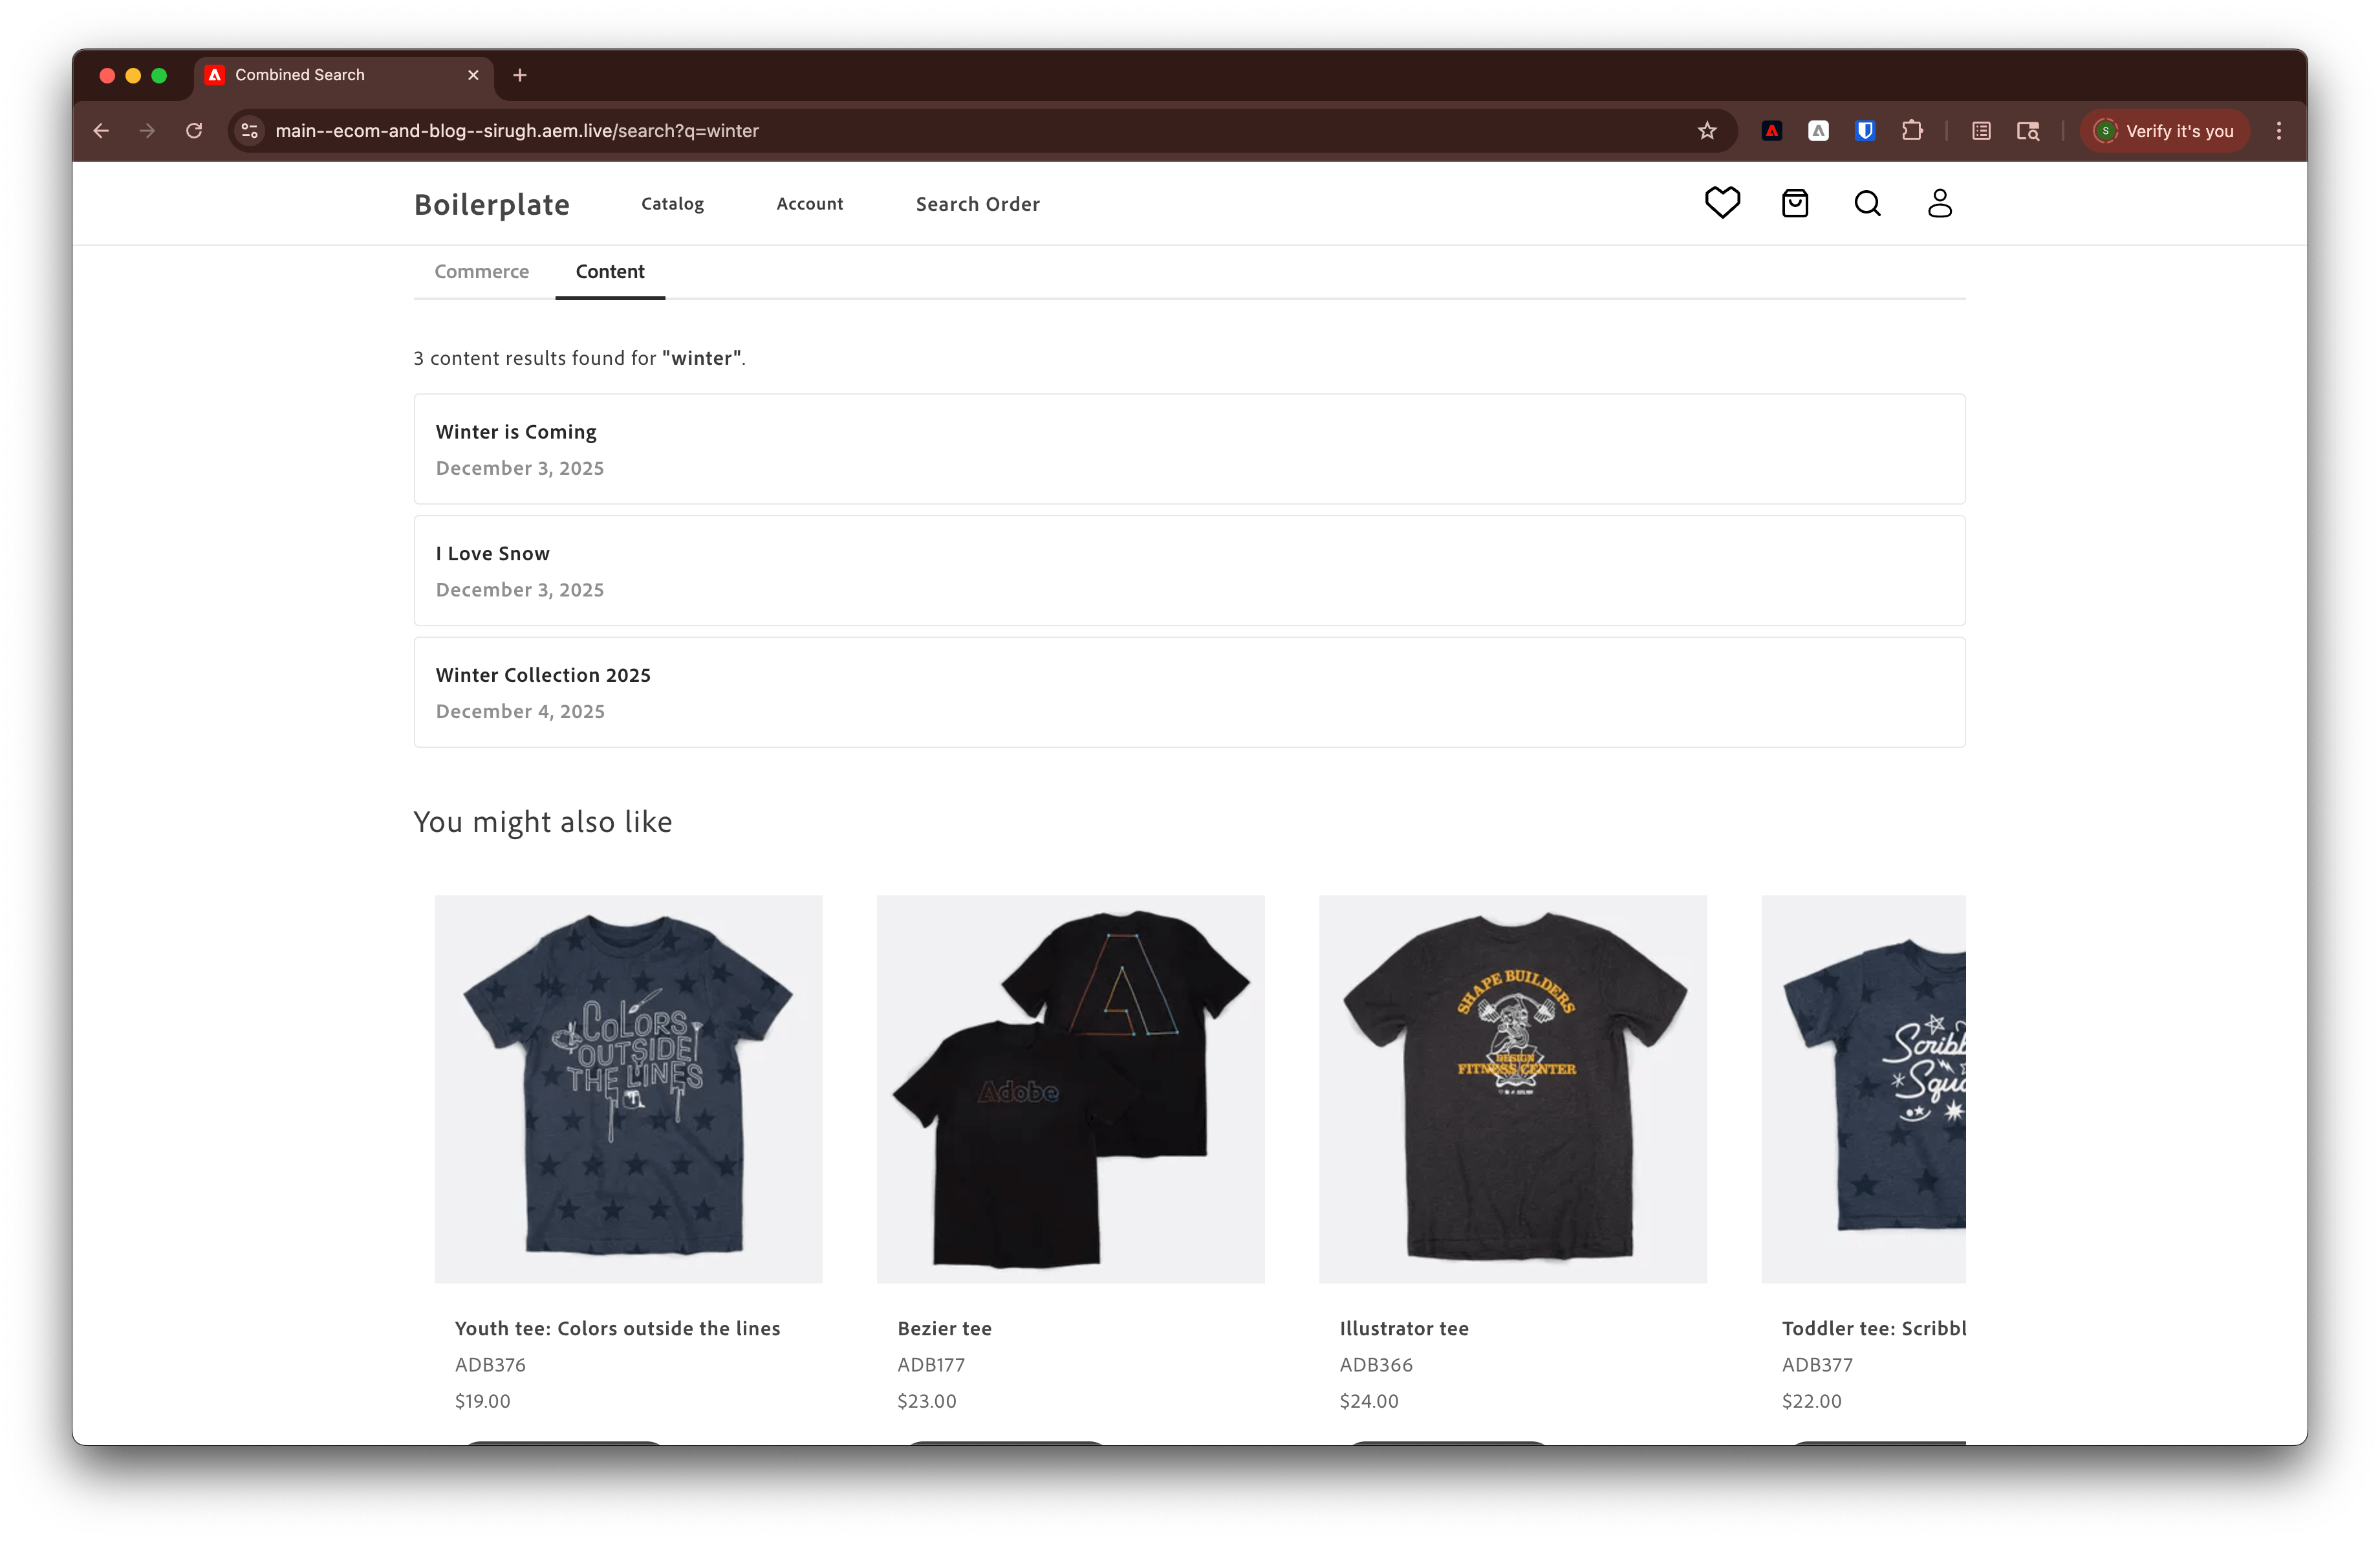Open the wishlist heart icon
This screenshot has width=2380, height=1541.
1722,203
